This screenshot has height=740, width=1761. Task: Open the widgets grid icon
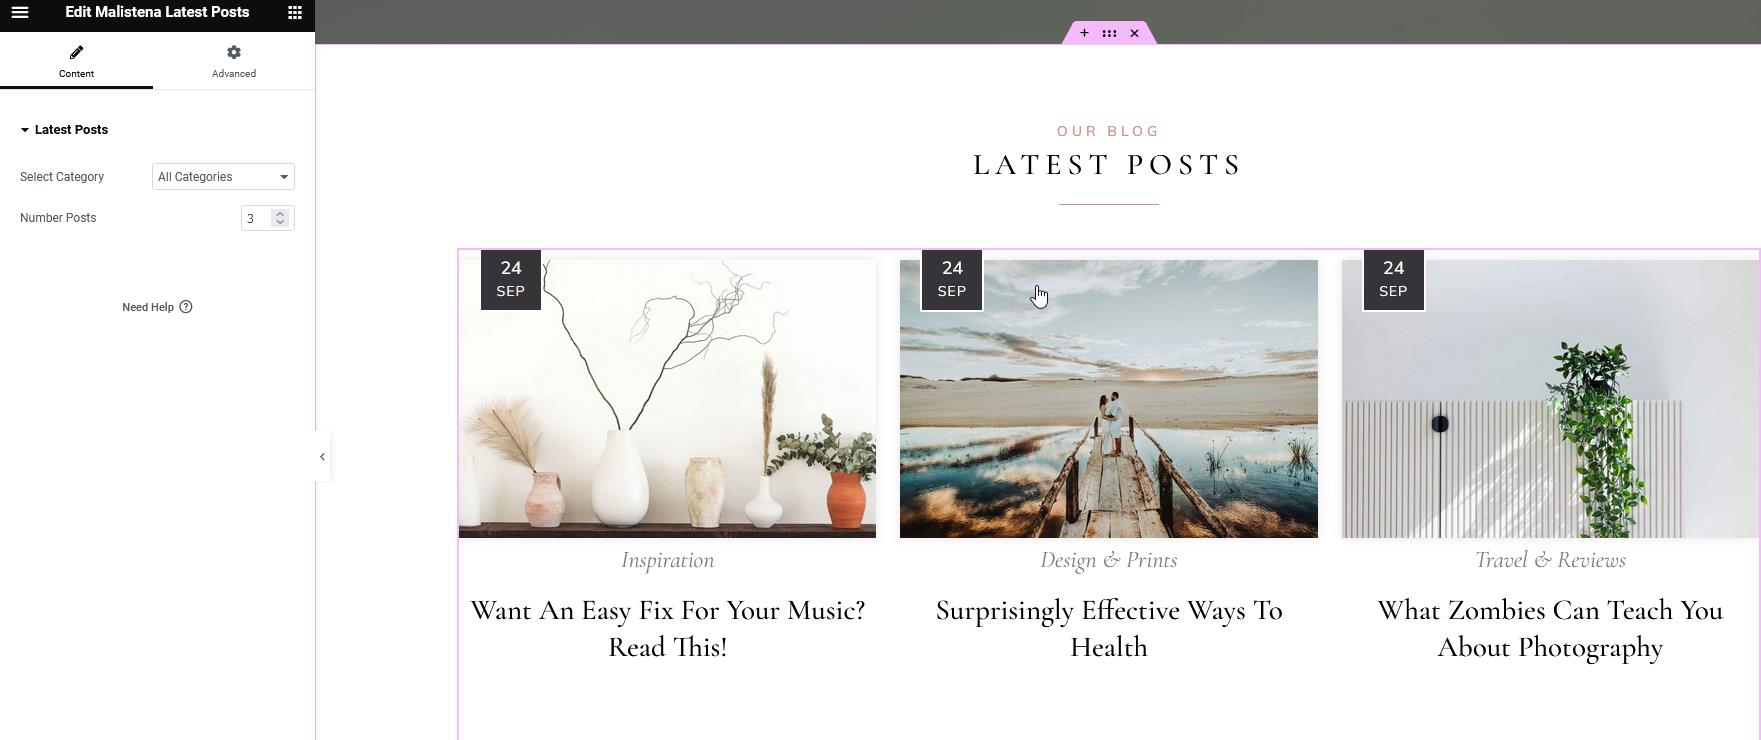coord(295,13)
